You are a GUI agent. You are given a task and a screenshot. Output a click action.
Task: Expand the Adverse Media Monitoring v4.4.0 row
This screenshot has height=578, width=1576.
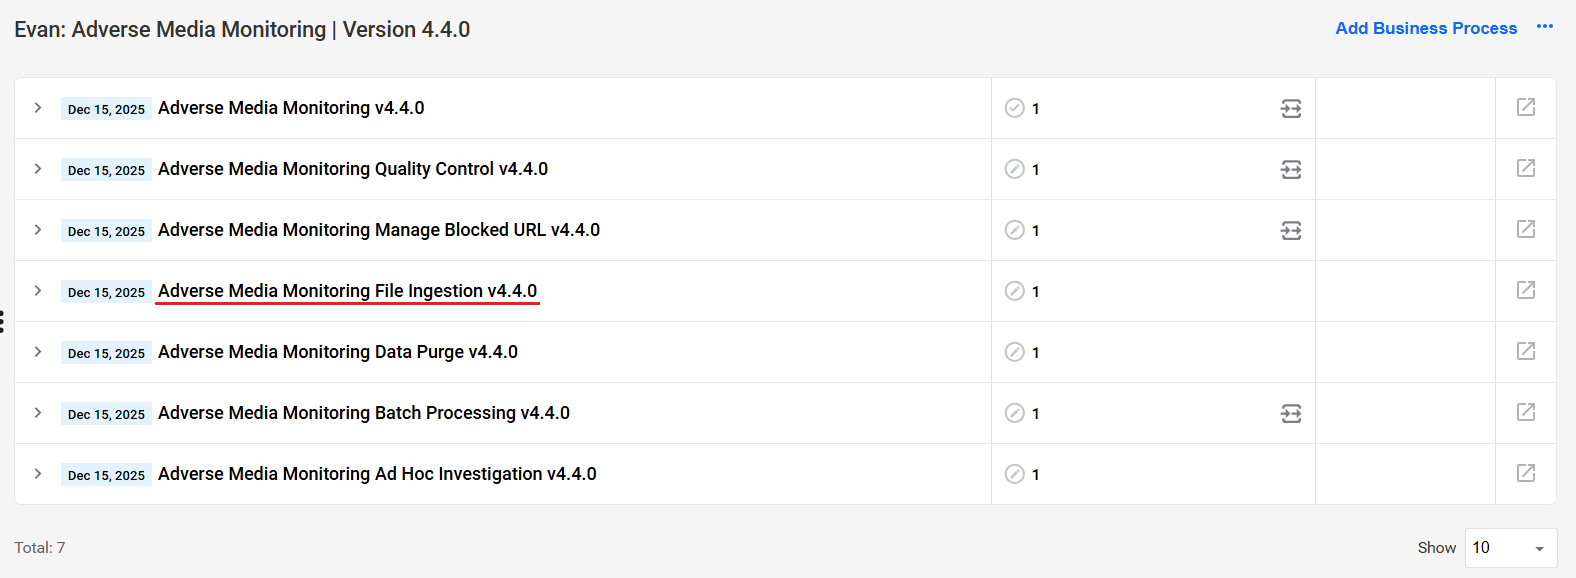(38, 107)
